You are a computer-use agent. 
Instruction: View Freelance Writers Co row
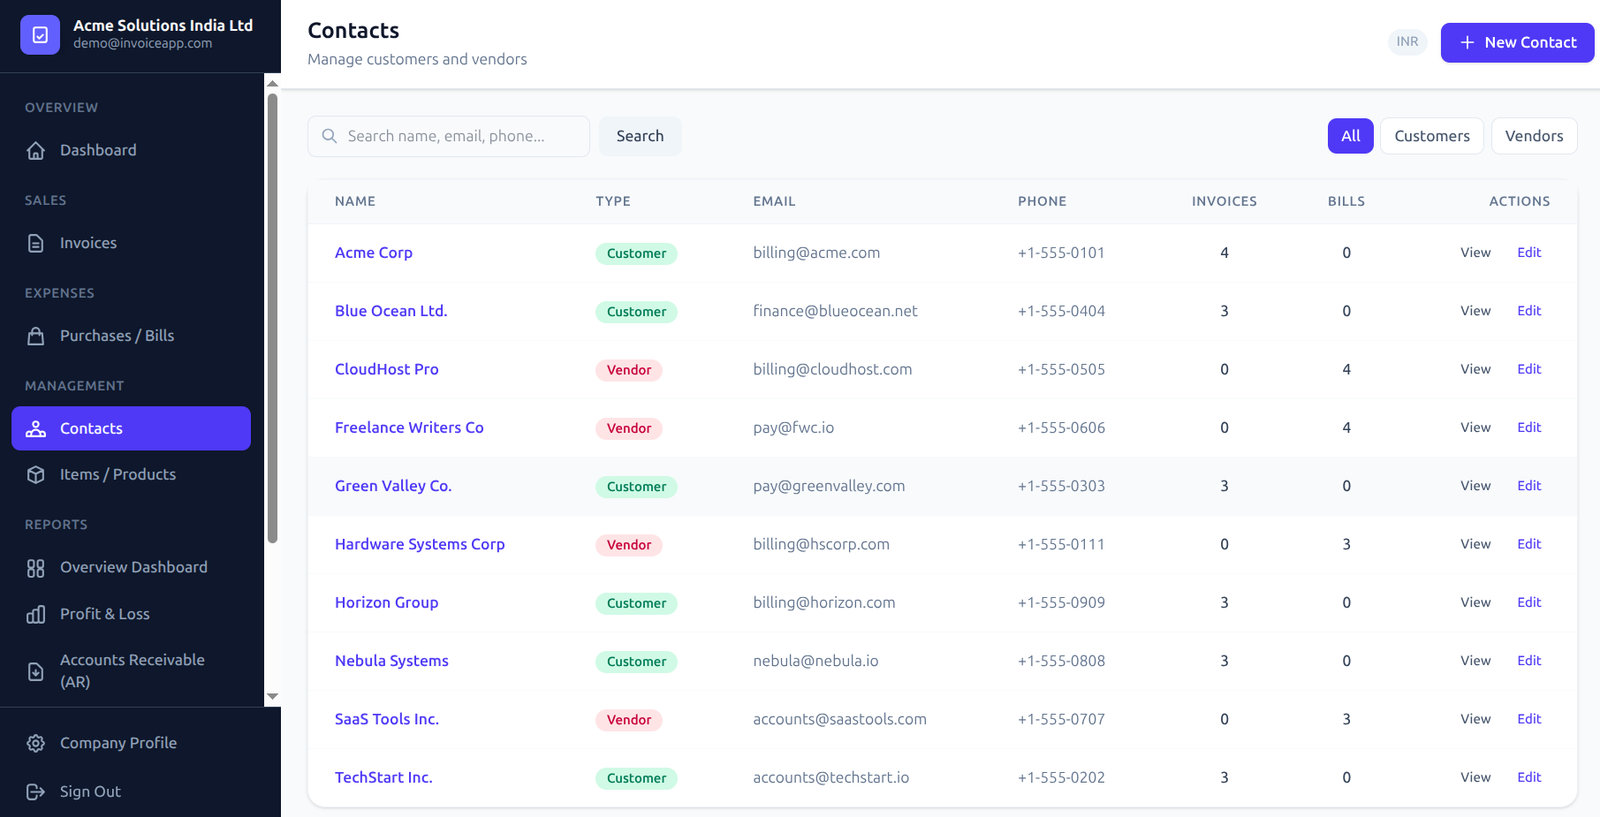(x=1475, y=427)
